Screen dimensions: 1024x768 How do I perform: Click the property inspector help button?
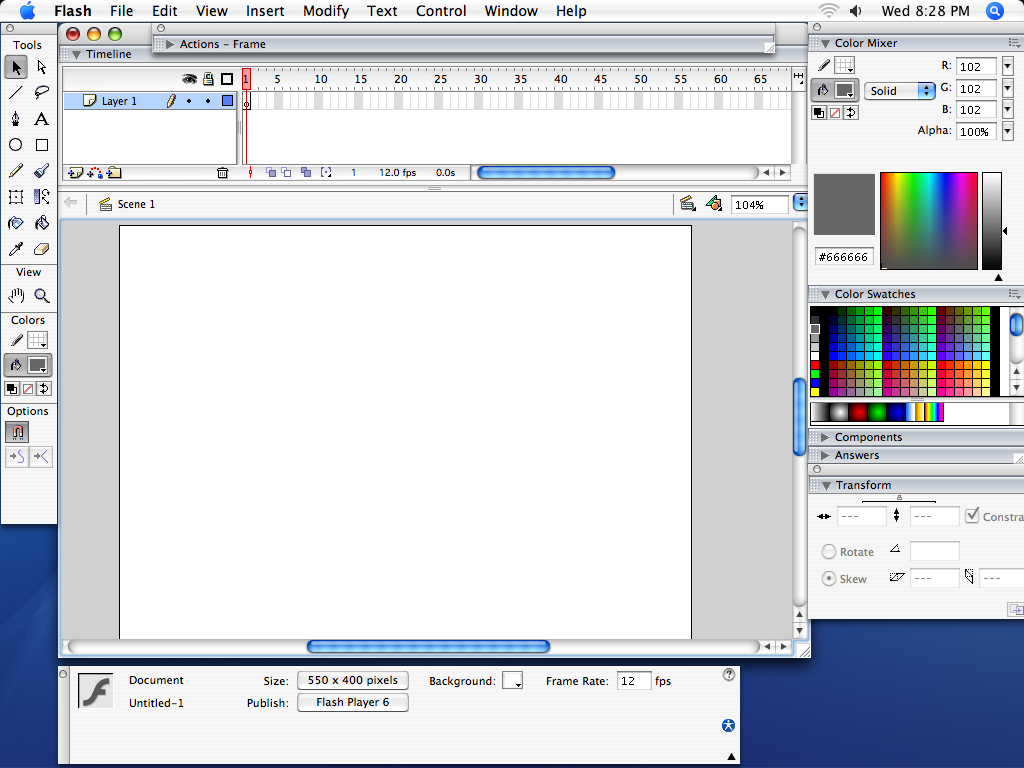point(729,675)
